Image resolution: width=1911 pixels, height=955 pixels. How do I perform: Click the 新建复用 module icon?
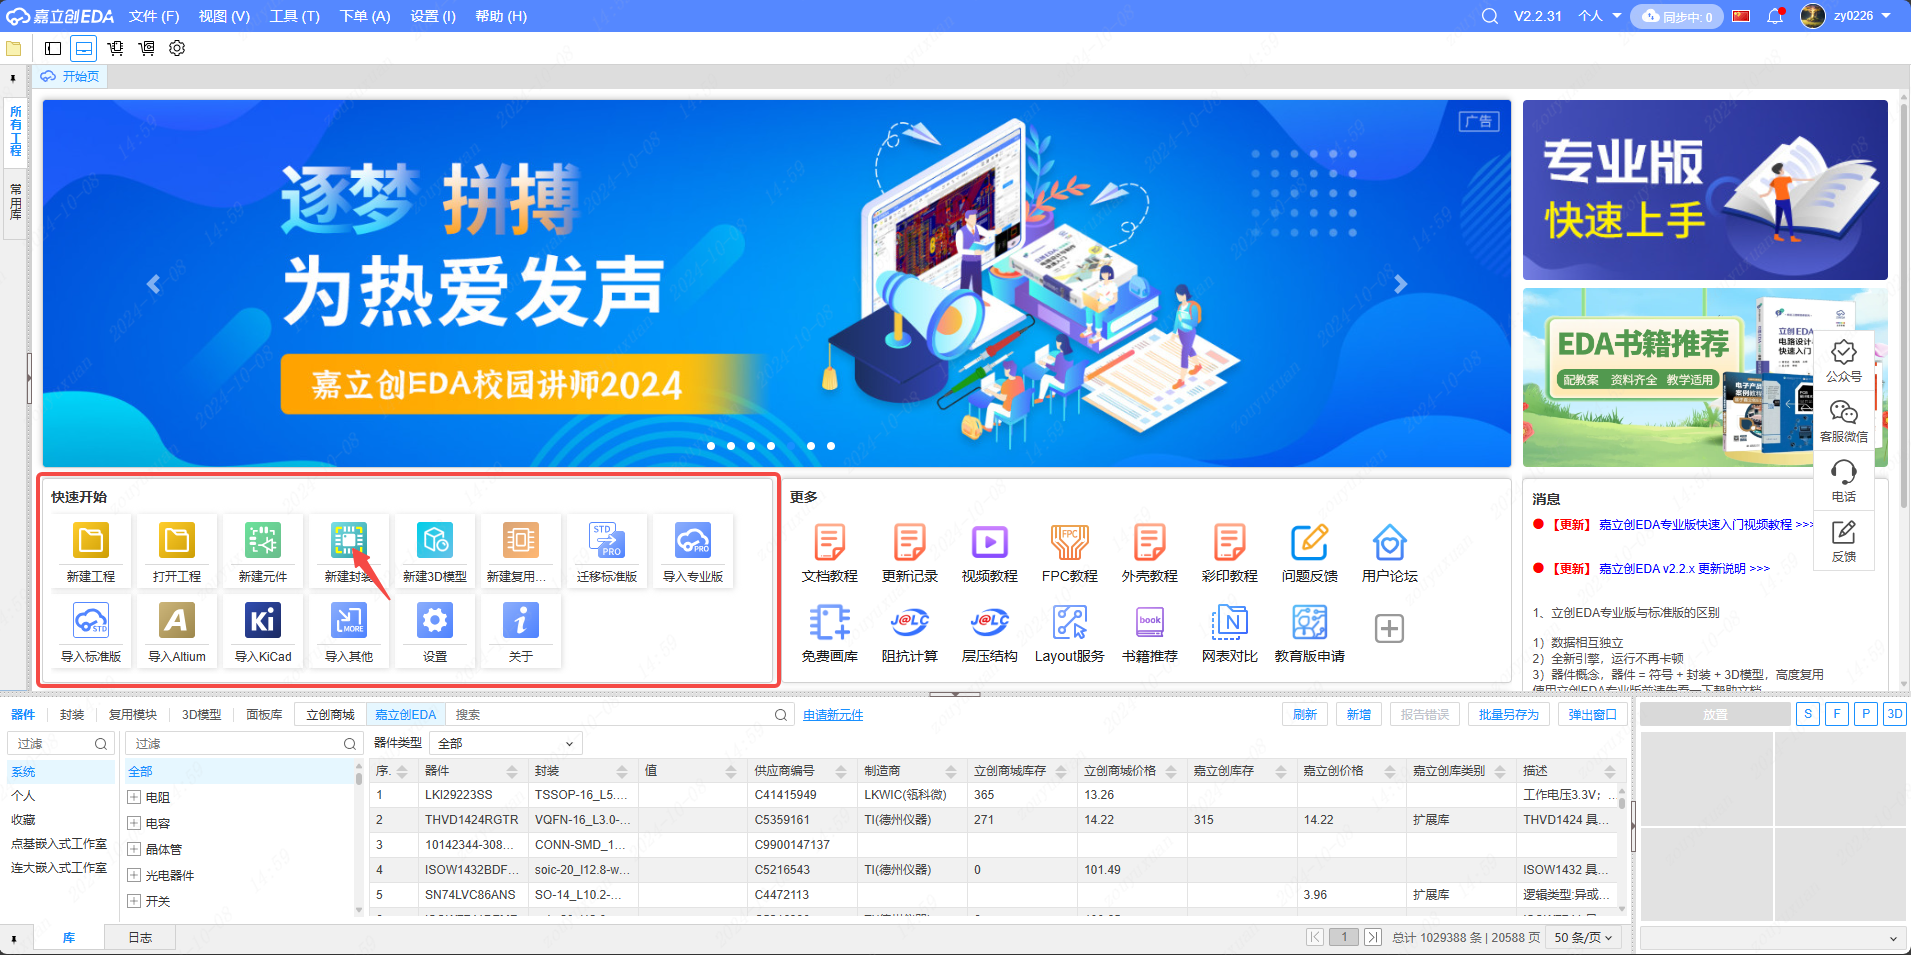tap(521, 541)
